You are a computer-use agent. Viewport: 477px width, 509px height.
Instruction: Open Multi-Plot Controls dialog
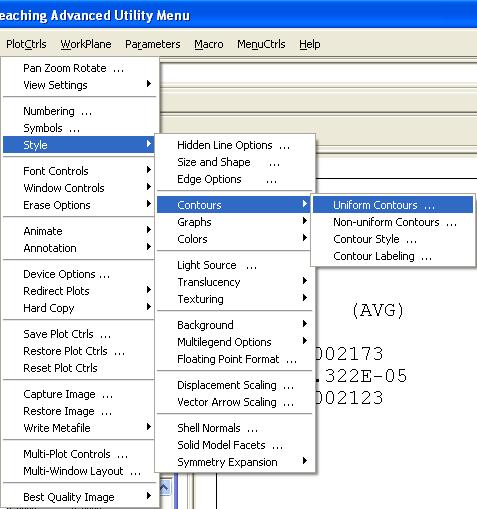(x=79, y=454)
